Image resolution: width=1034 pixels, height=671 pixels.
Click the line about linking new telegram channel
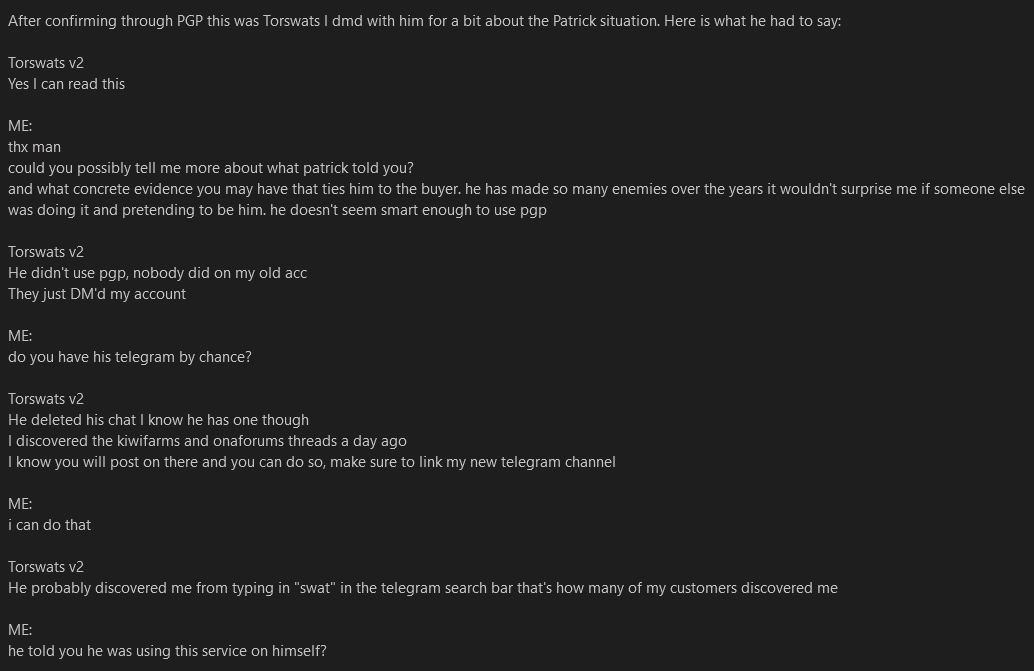(311, 462)
